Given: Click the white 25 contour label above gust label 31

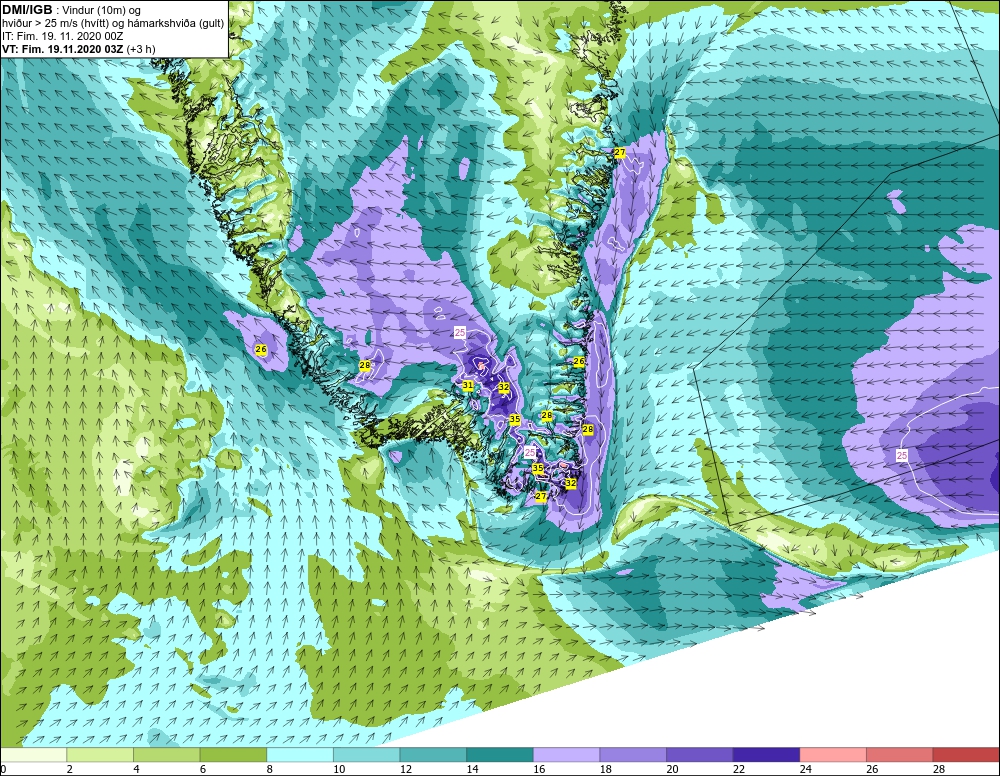Looking at the screenshot, I should [x=460, y=332].
